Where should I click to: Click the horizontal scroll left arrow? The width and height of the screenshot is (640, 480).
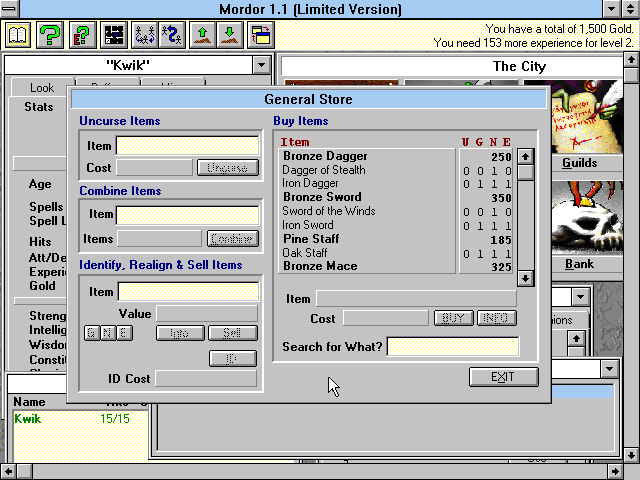click(8, 472)
